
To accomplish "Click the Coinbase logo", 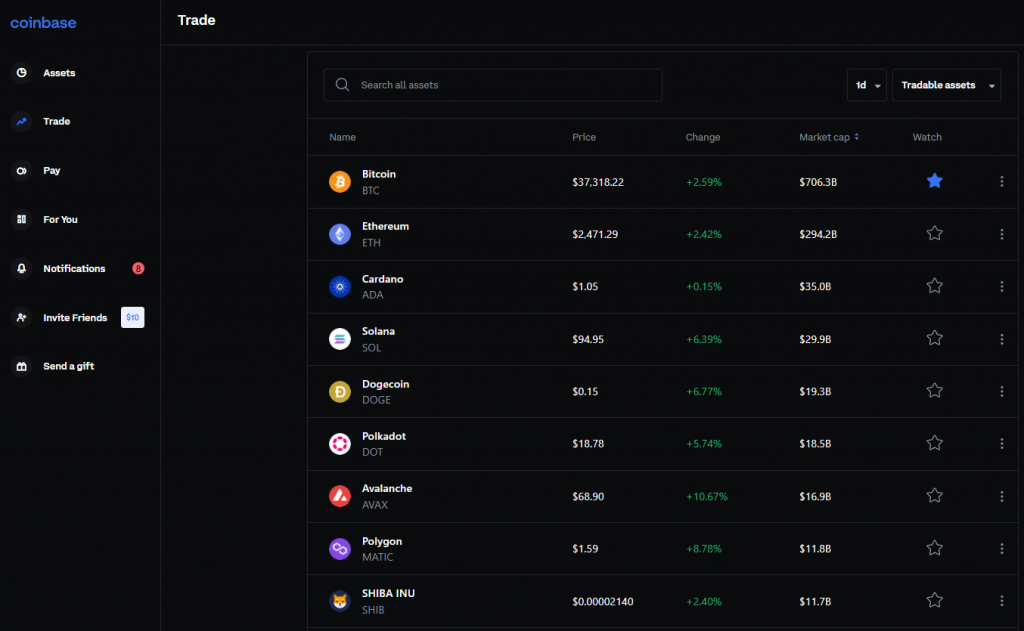I will pos(43,23).
